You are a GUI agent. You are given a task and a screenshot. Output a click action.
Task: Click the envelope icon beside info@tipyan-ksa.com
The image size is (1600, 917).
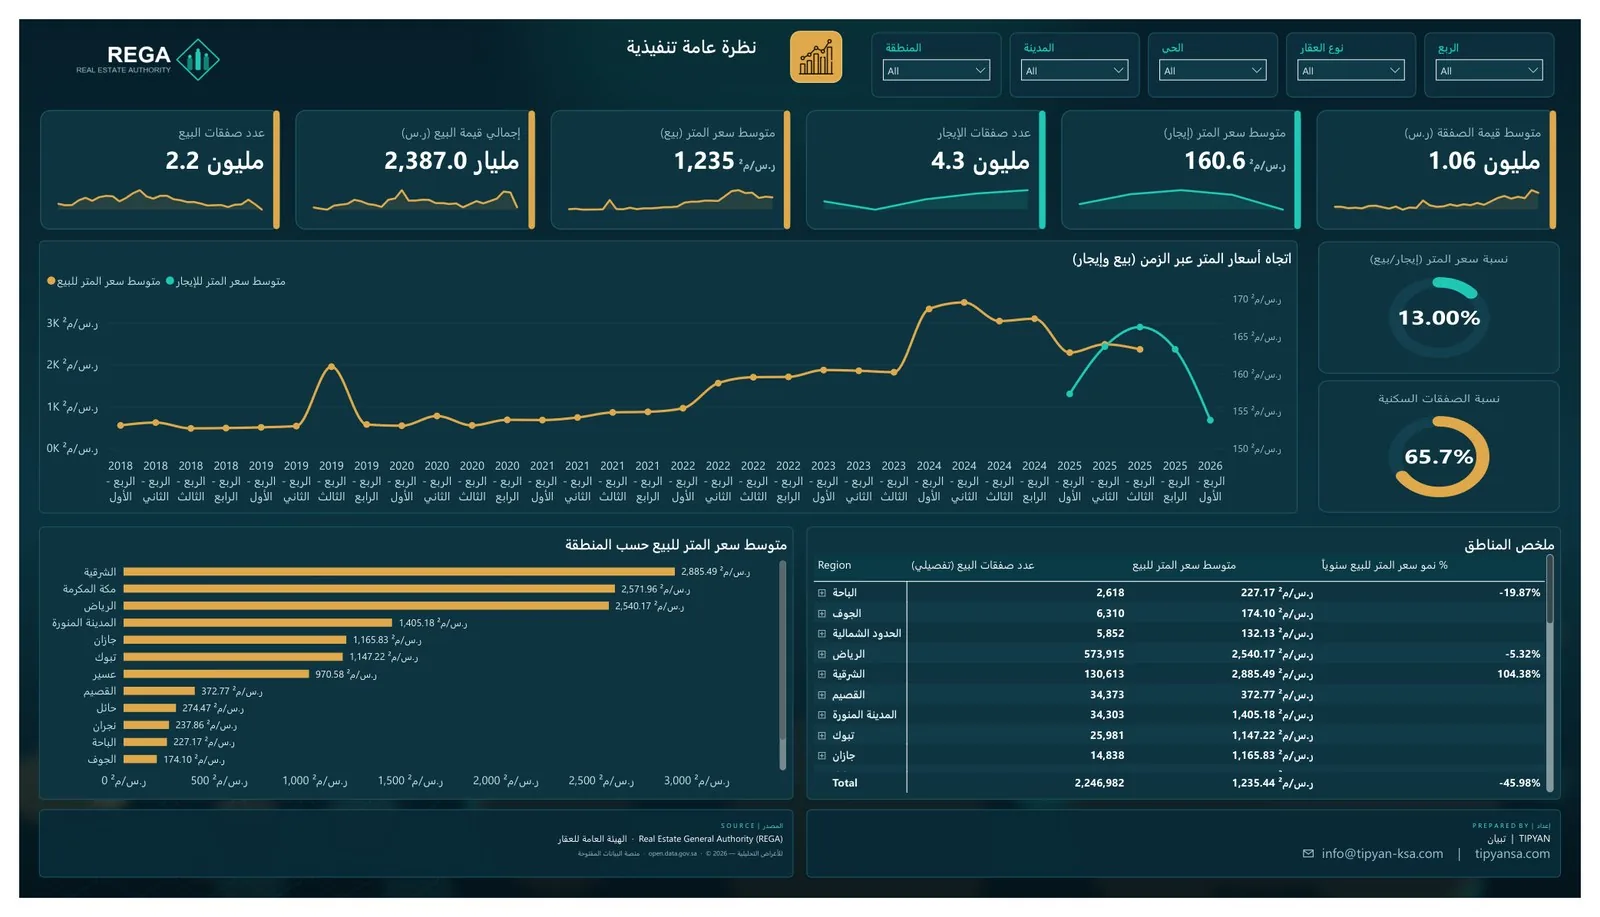[1308, 854]
